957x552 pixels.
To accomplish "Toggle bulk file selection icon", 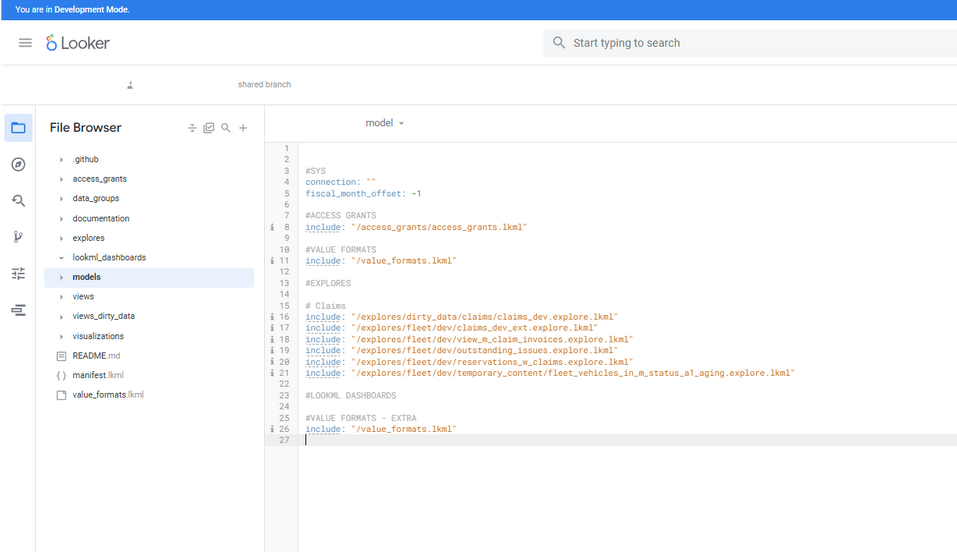I will (209, 128).
